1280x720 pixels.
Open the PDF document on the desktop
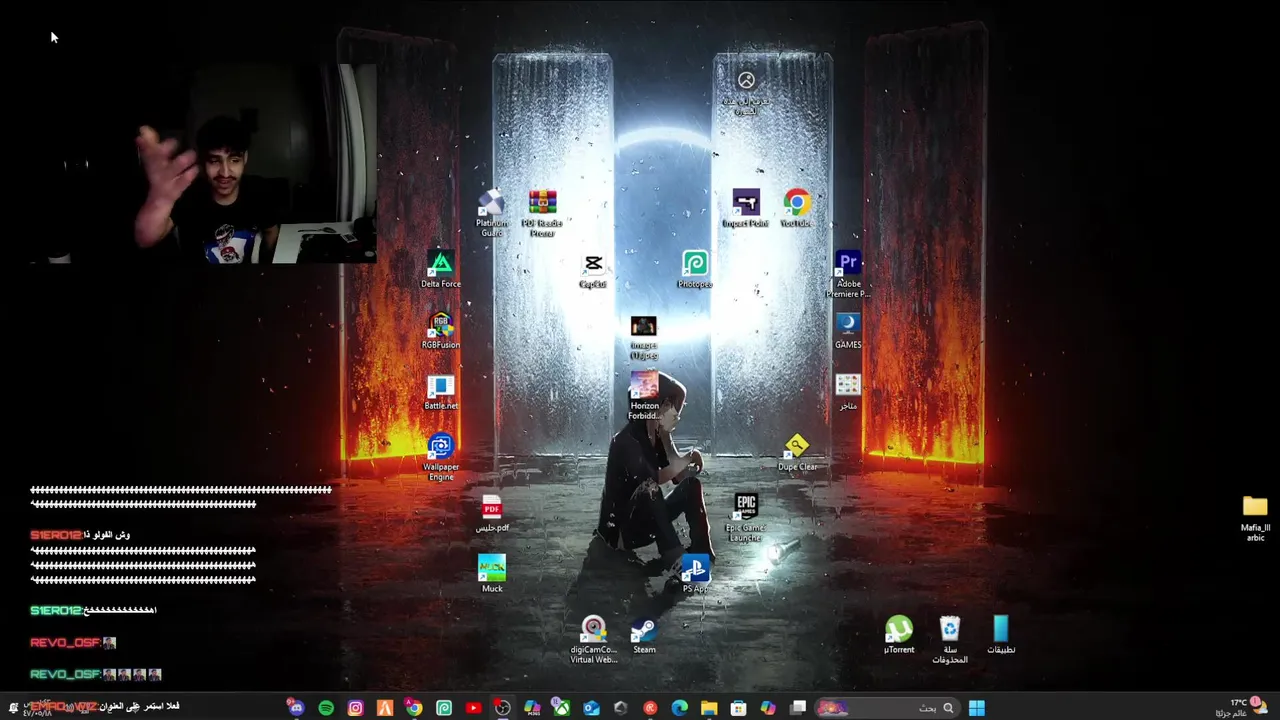[x=491, y=513]
